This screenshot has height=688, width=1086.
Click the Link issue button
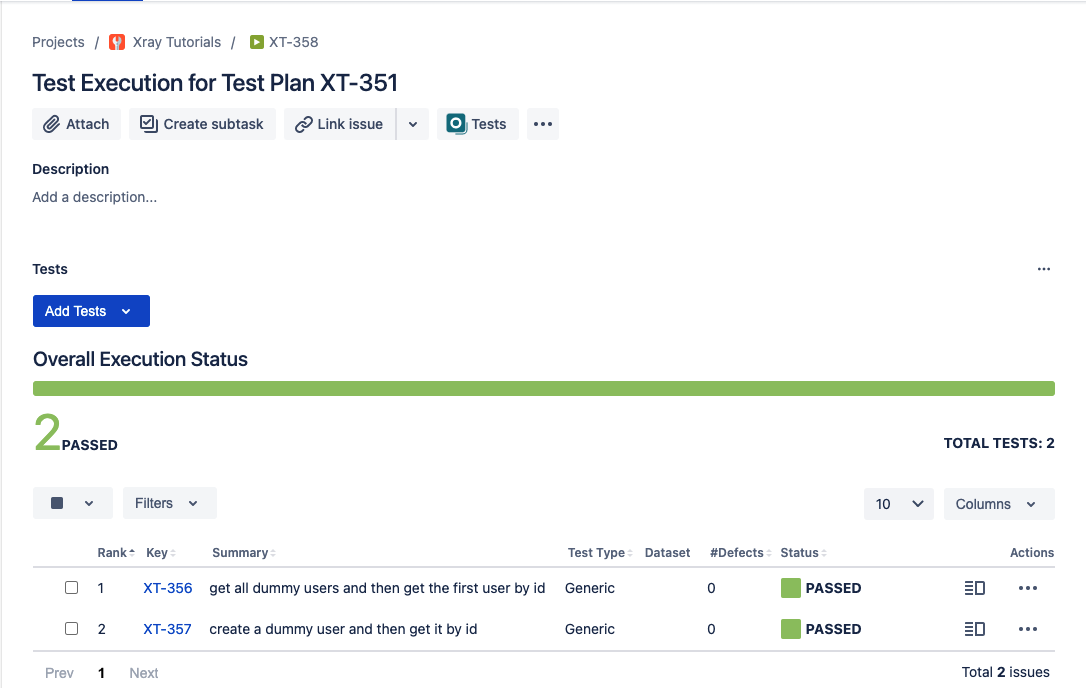tap(339, 124)
